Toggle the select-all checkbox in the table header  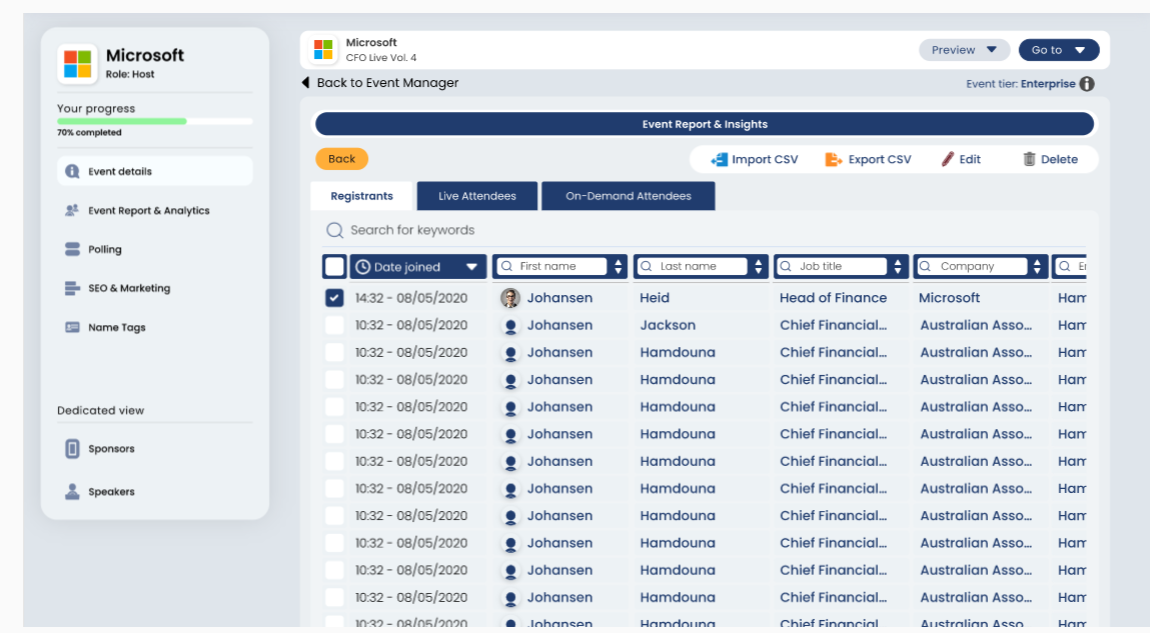334,266
